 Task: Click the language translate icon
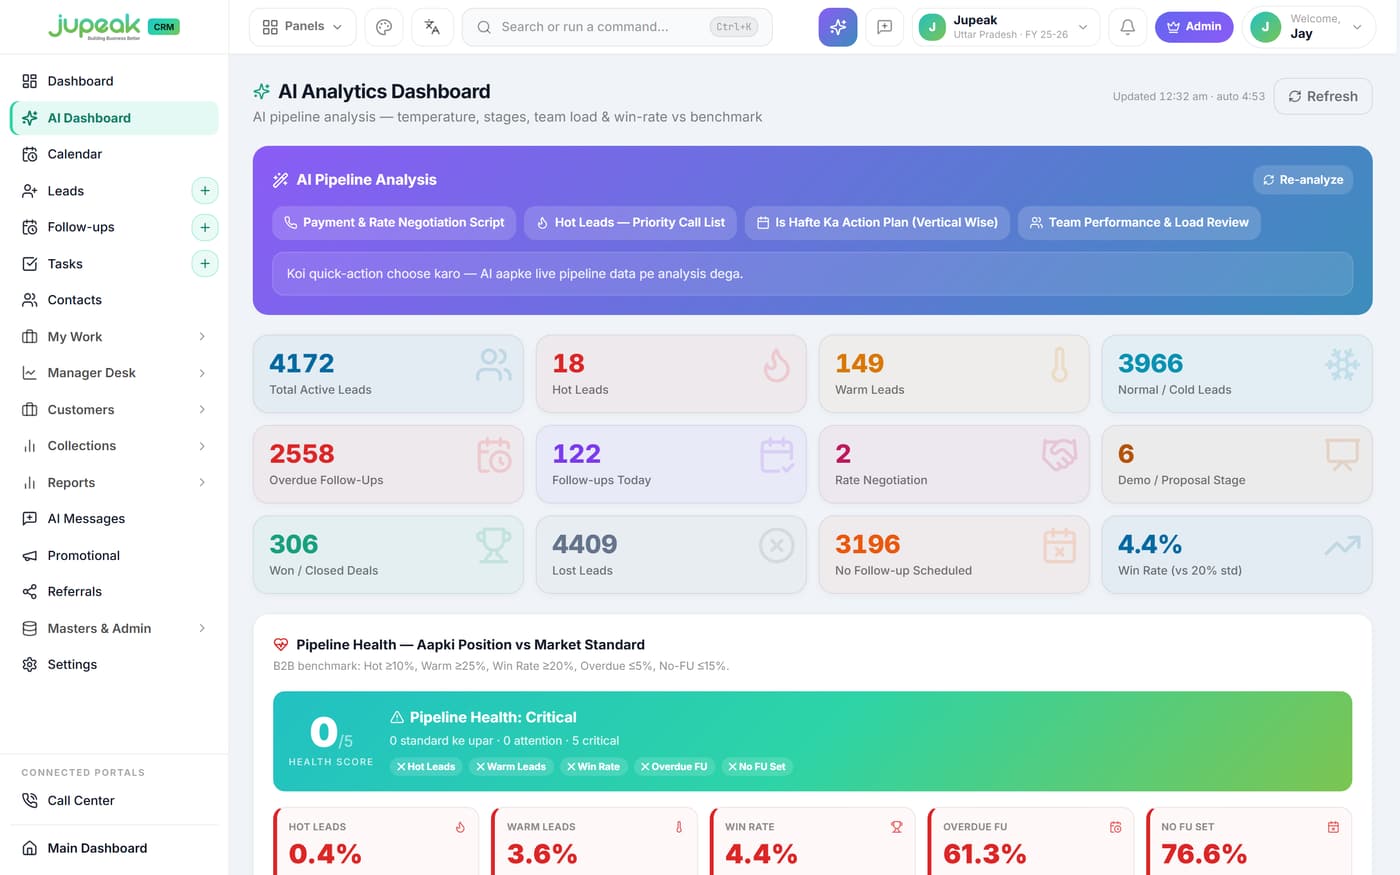coord(432,27)
